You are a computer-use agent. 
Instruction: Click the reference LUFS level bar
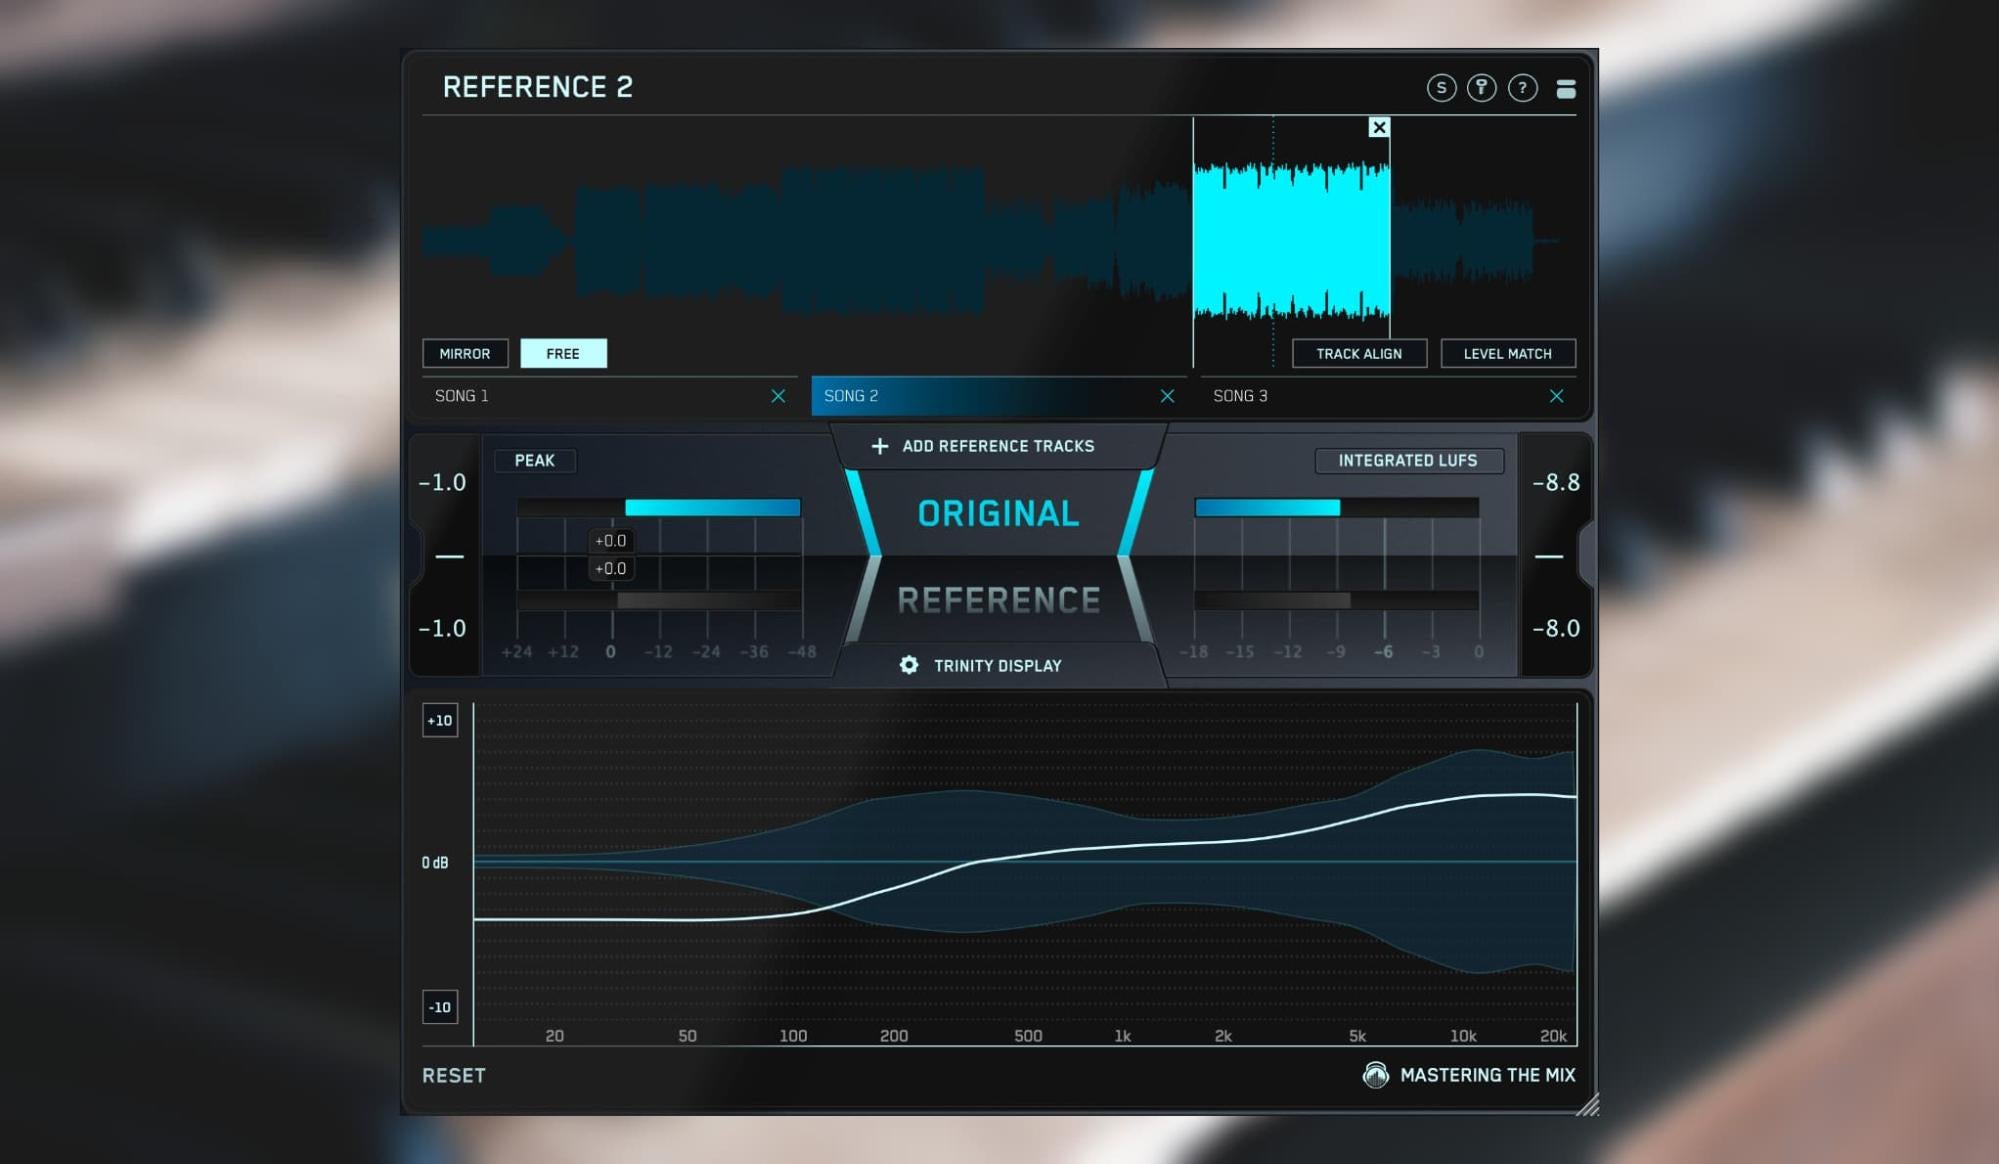1272,600
